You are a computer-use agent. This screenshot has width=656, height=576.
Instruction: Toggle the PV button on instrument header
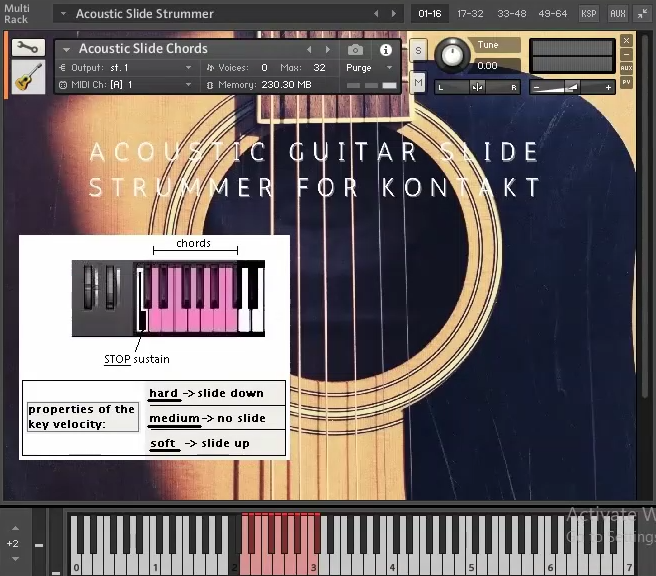tap(626, 82)
